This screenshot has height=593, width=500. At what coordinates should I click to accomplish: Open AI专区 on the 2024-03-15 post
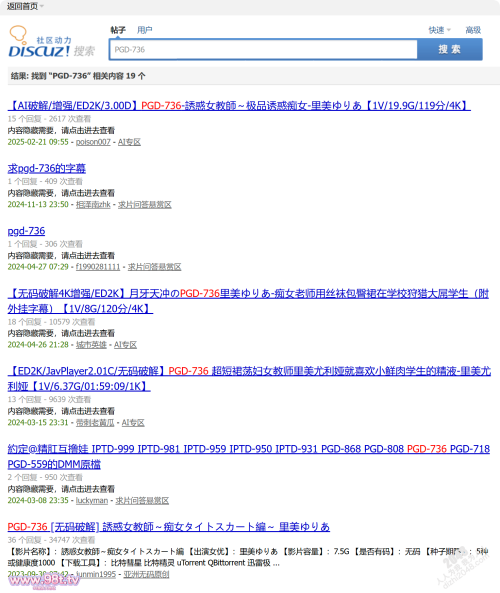click(133, 423)
